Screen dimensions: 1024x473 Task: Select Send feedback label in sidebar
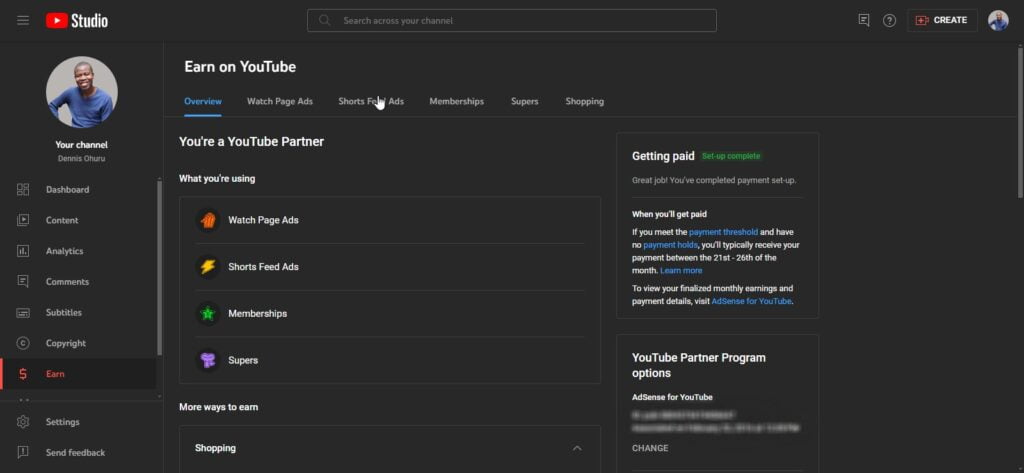tap(75, 452)
